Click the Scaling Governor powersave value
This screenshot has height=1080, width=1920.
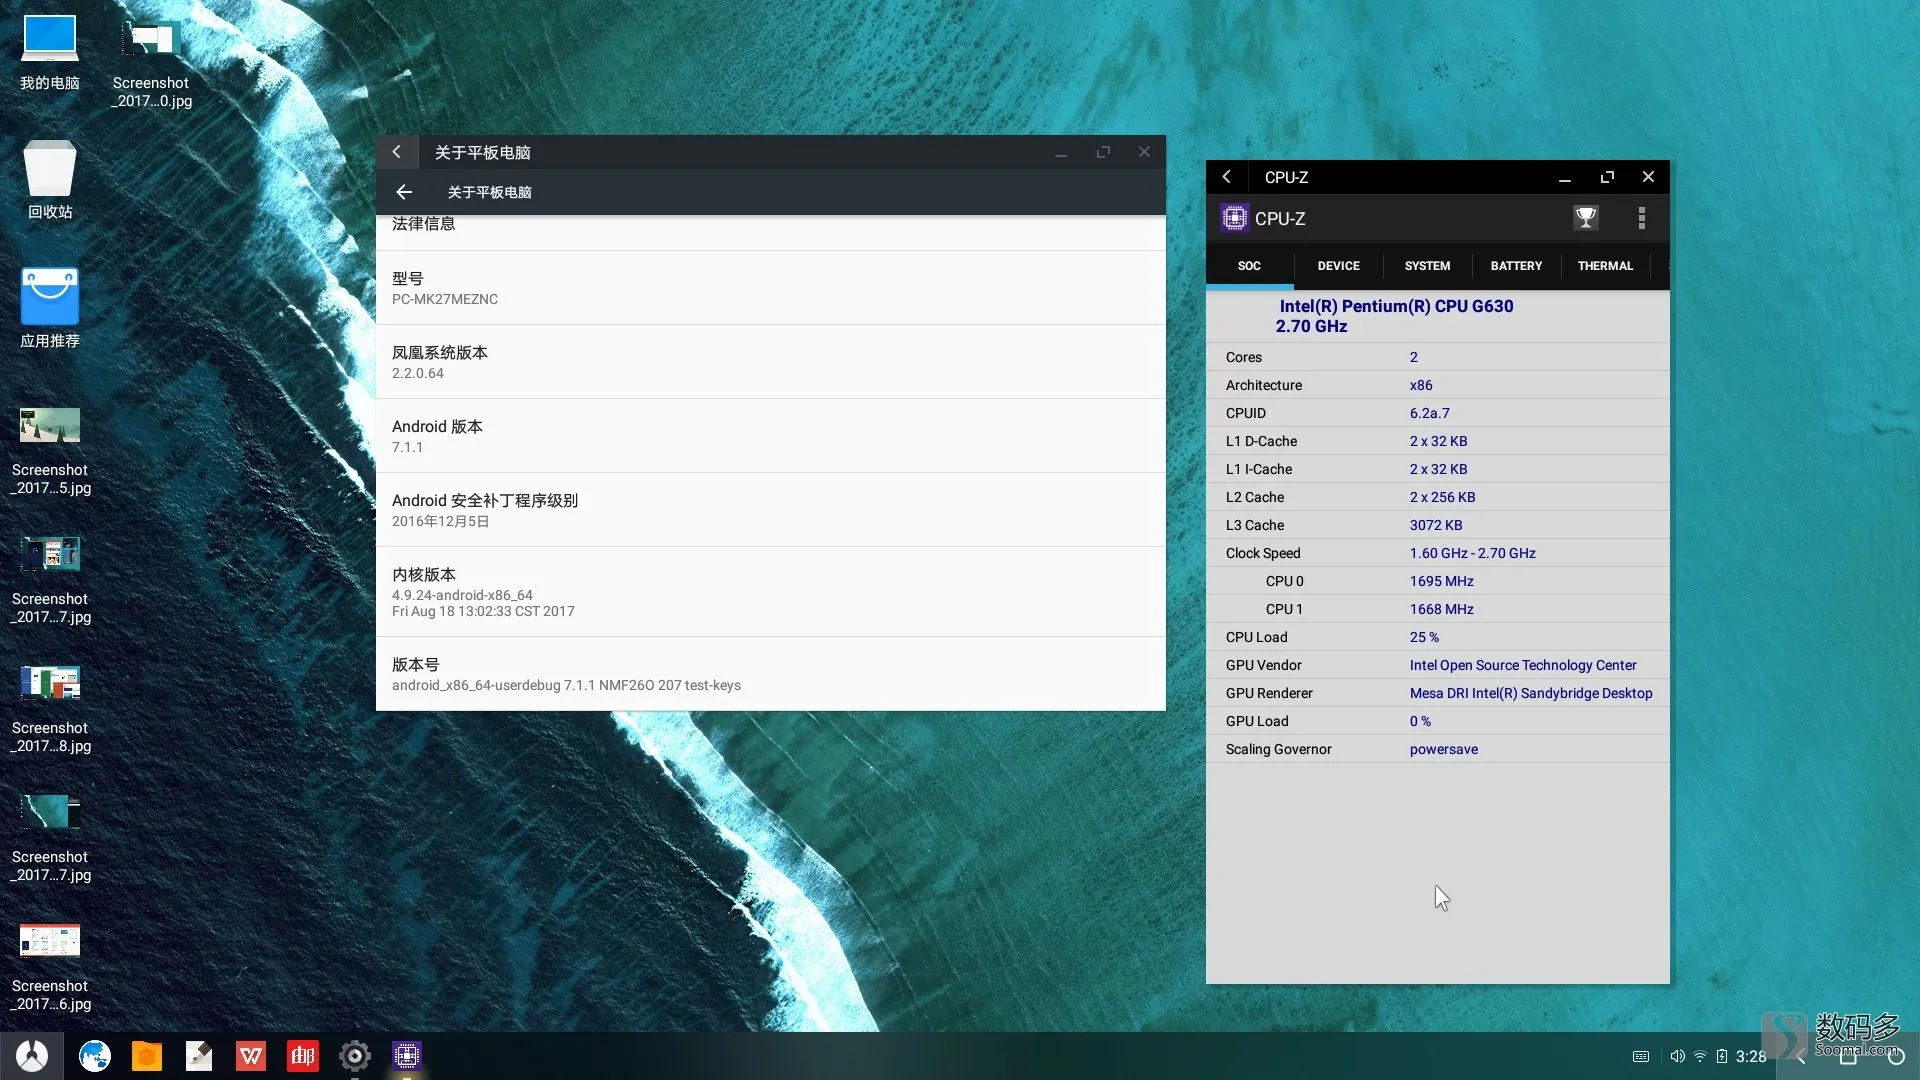tap(1443, 749)
